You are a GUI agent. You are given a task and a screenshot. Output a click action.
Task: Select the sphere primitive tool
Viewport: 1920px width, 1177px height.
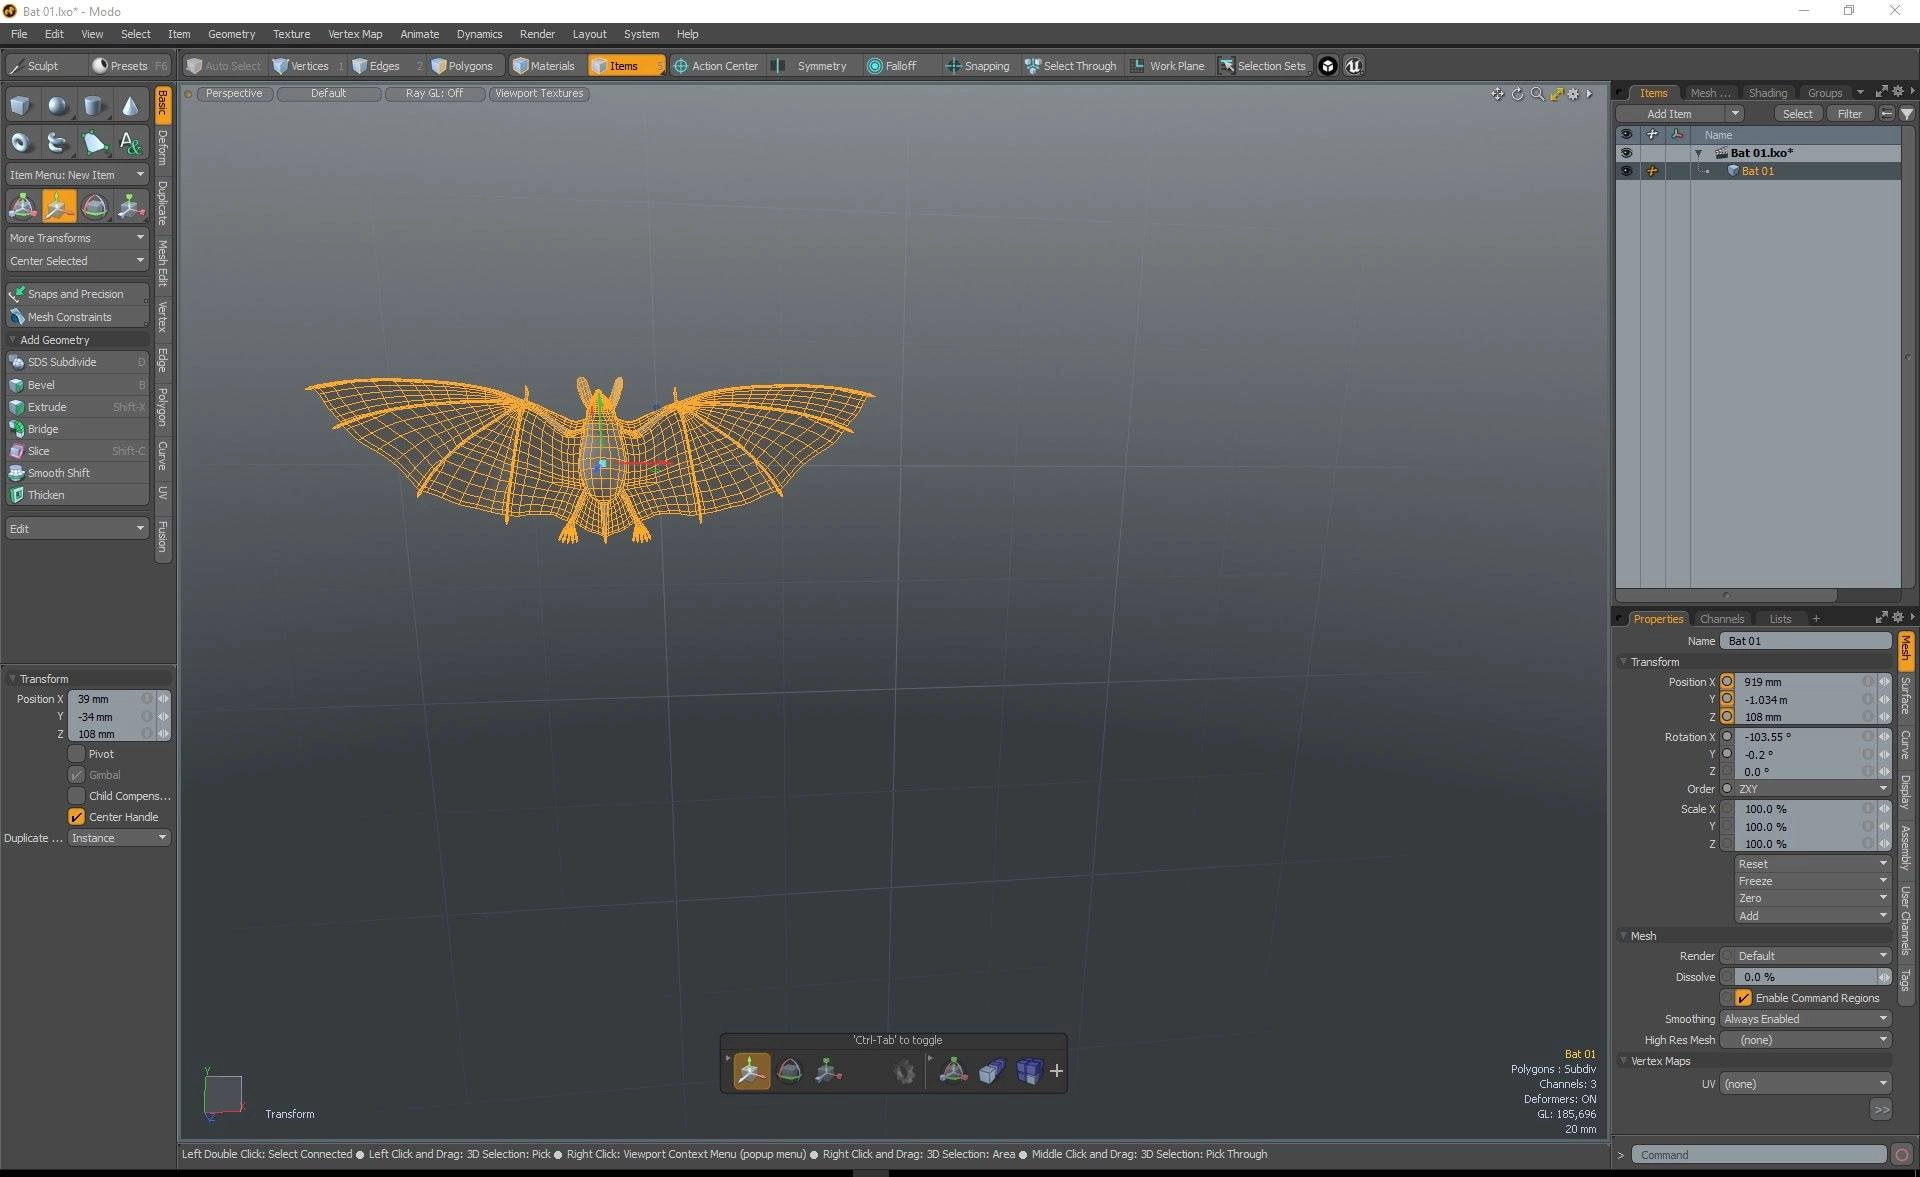click(x=58, y=106)
